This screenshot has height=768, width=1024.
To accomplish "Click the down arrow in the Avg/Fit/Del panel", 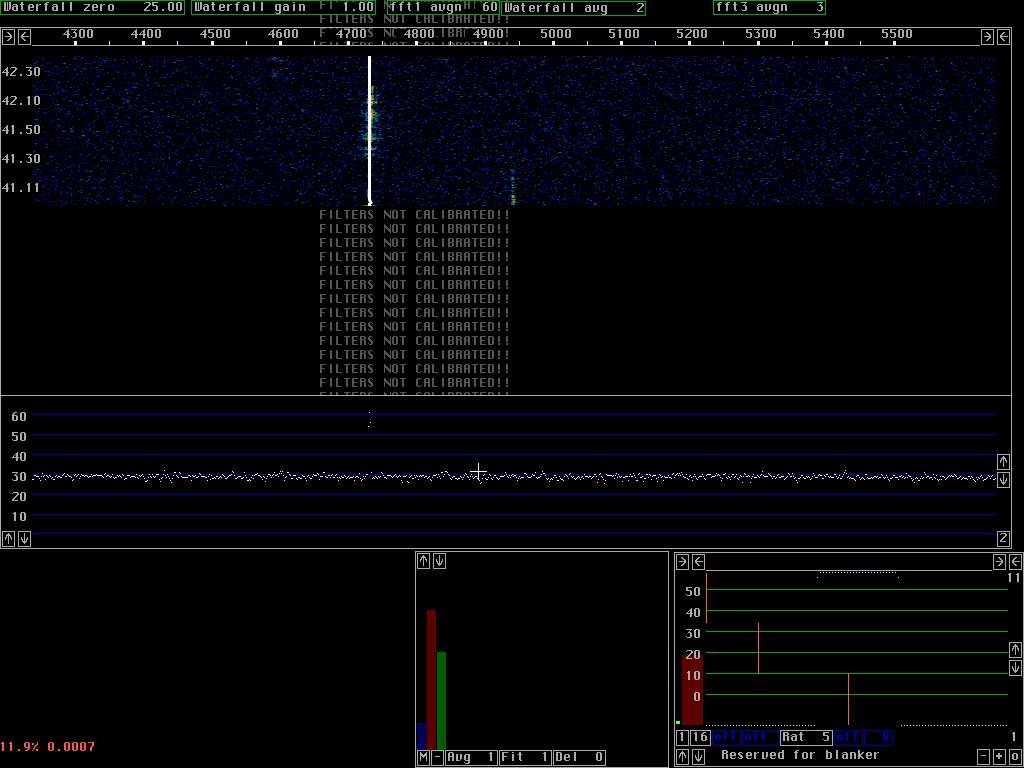I will pos(440,560).
